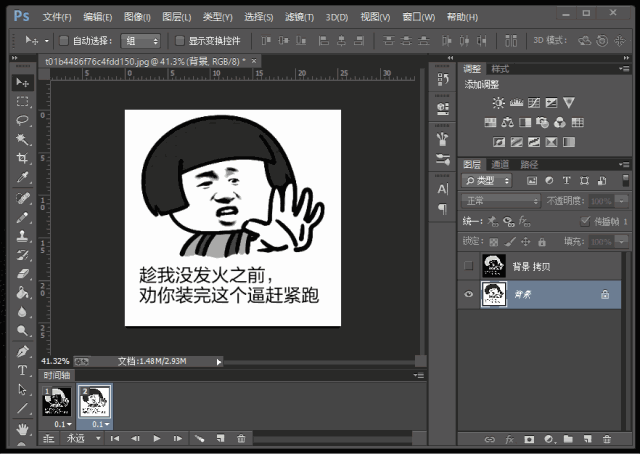Select the Brush tool
This screenshot has height=454, width=640.
[22, 217]
